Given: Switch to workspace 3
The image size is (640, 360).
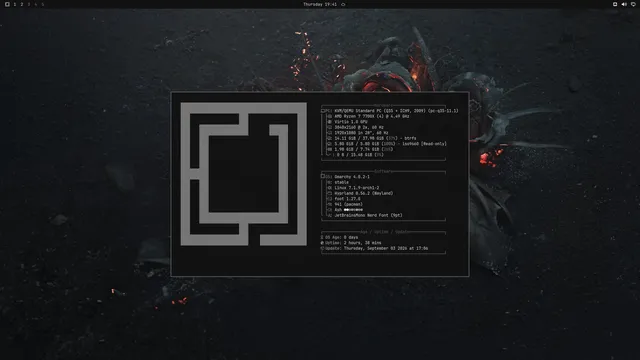Looking at the screenshot, I should 29,4.
